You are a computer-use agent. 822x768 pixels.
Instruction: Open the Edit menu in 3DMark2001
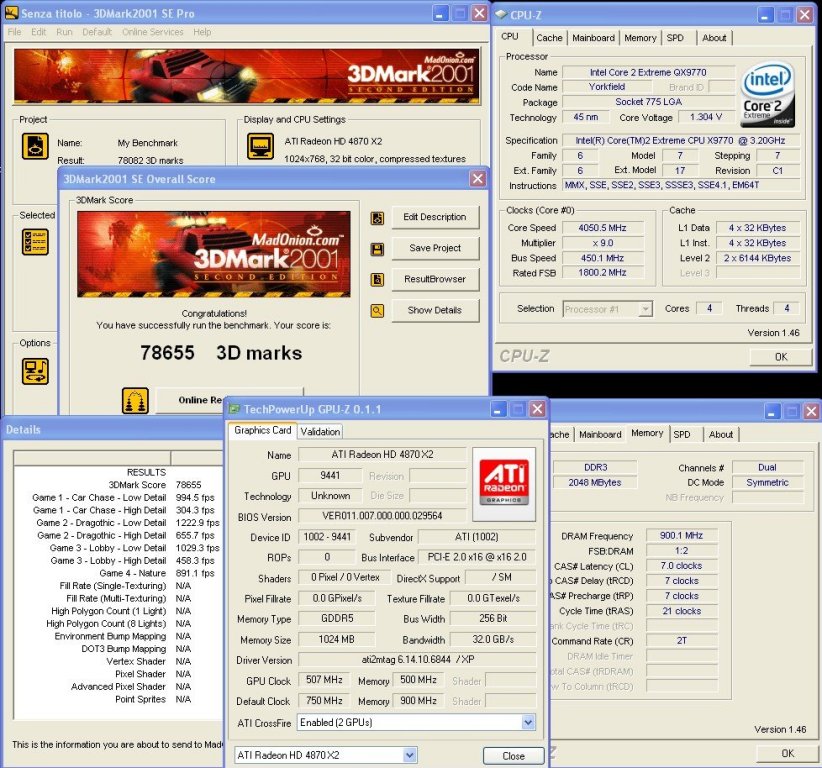pyautogui.click(x=39, y=32)
